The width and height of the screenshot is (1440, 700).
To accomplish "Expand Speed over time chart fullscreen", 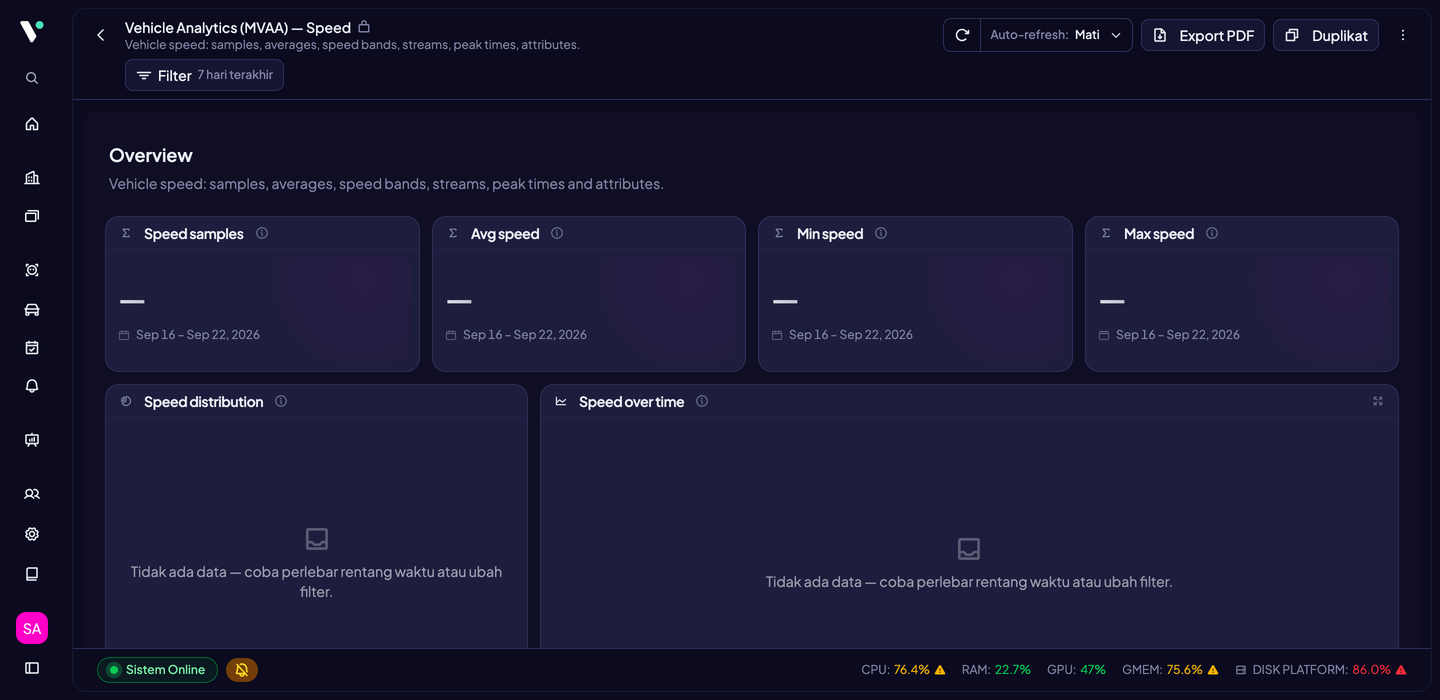I will click(x=1378, y=401).
